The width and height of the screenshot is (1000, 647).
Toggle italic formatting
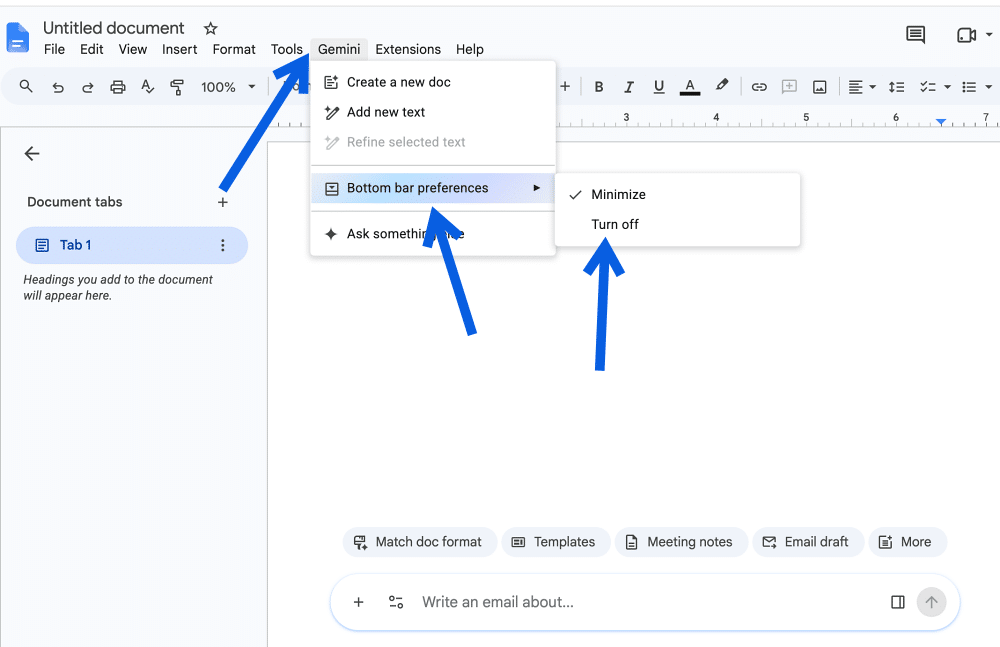click(629, 87)
